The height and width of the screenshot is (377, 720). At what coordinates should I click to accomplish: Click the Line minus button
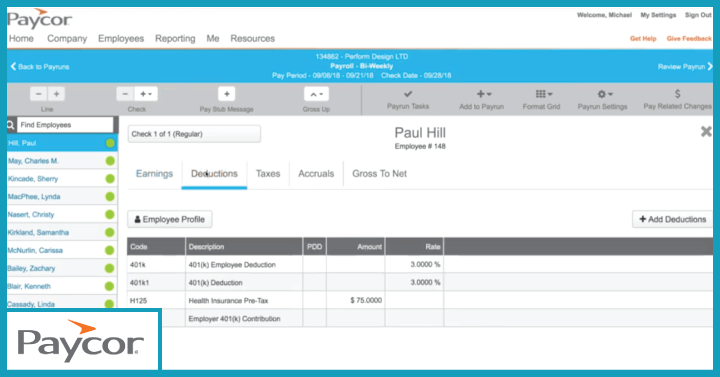pos(39,94)
